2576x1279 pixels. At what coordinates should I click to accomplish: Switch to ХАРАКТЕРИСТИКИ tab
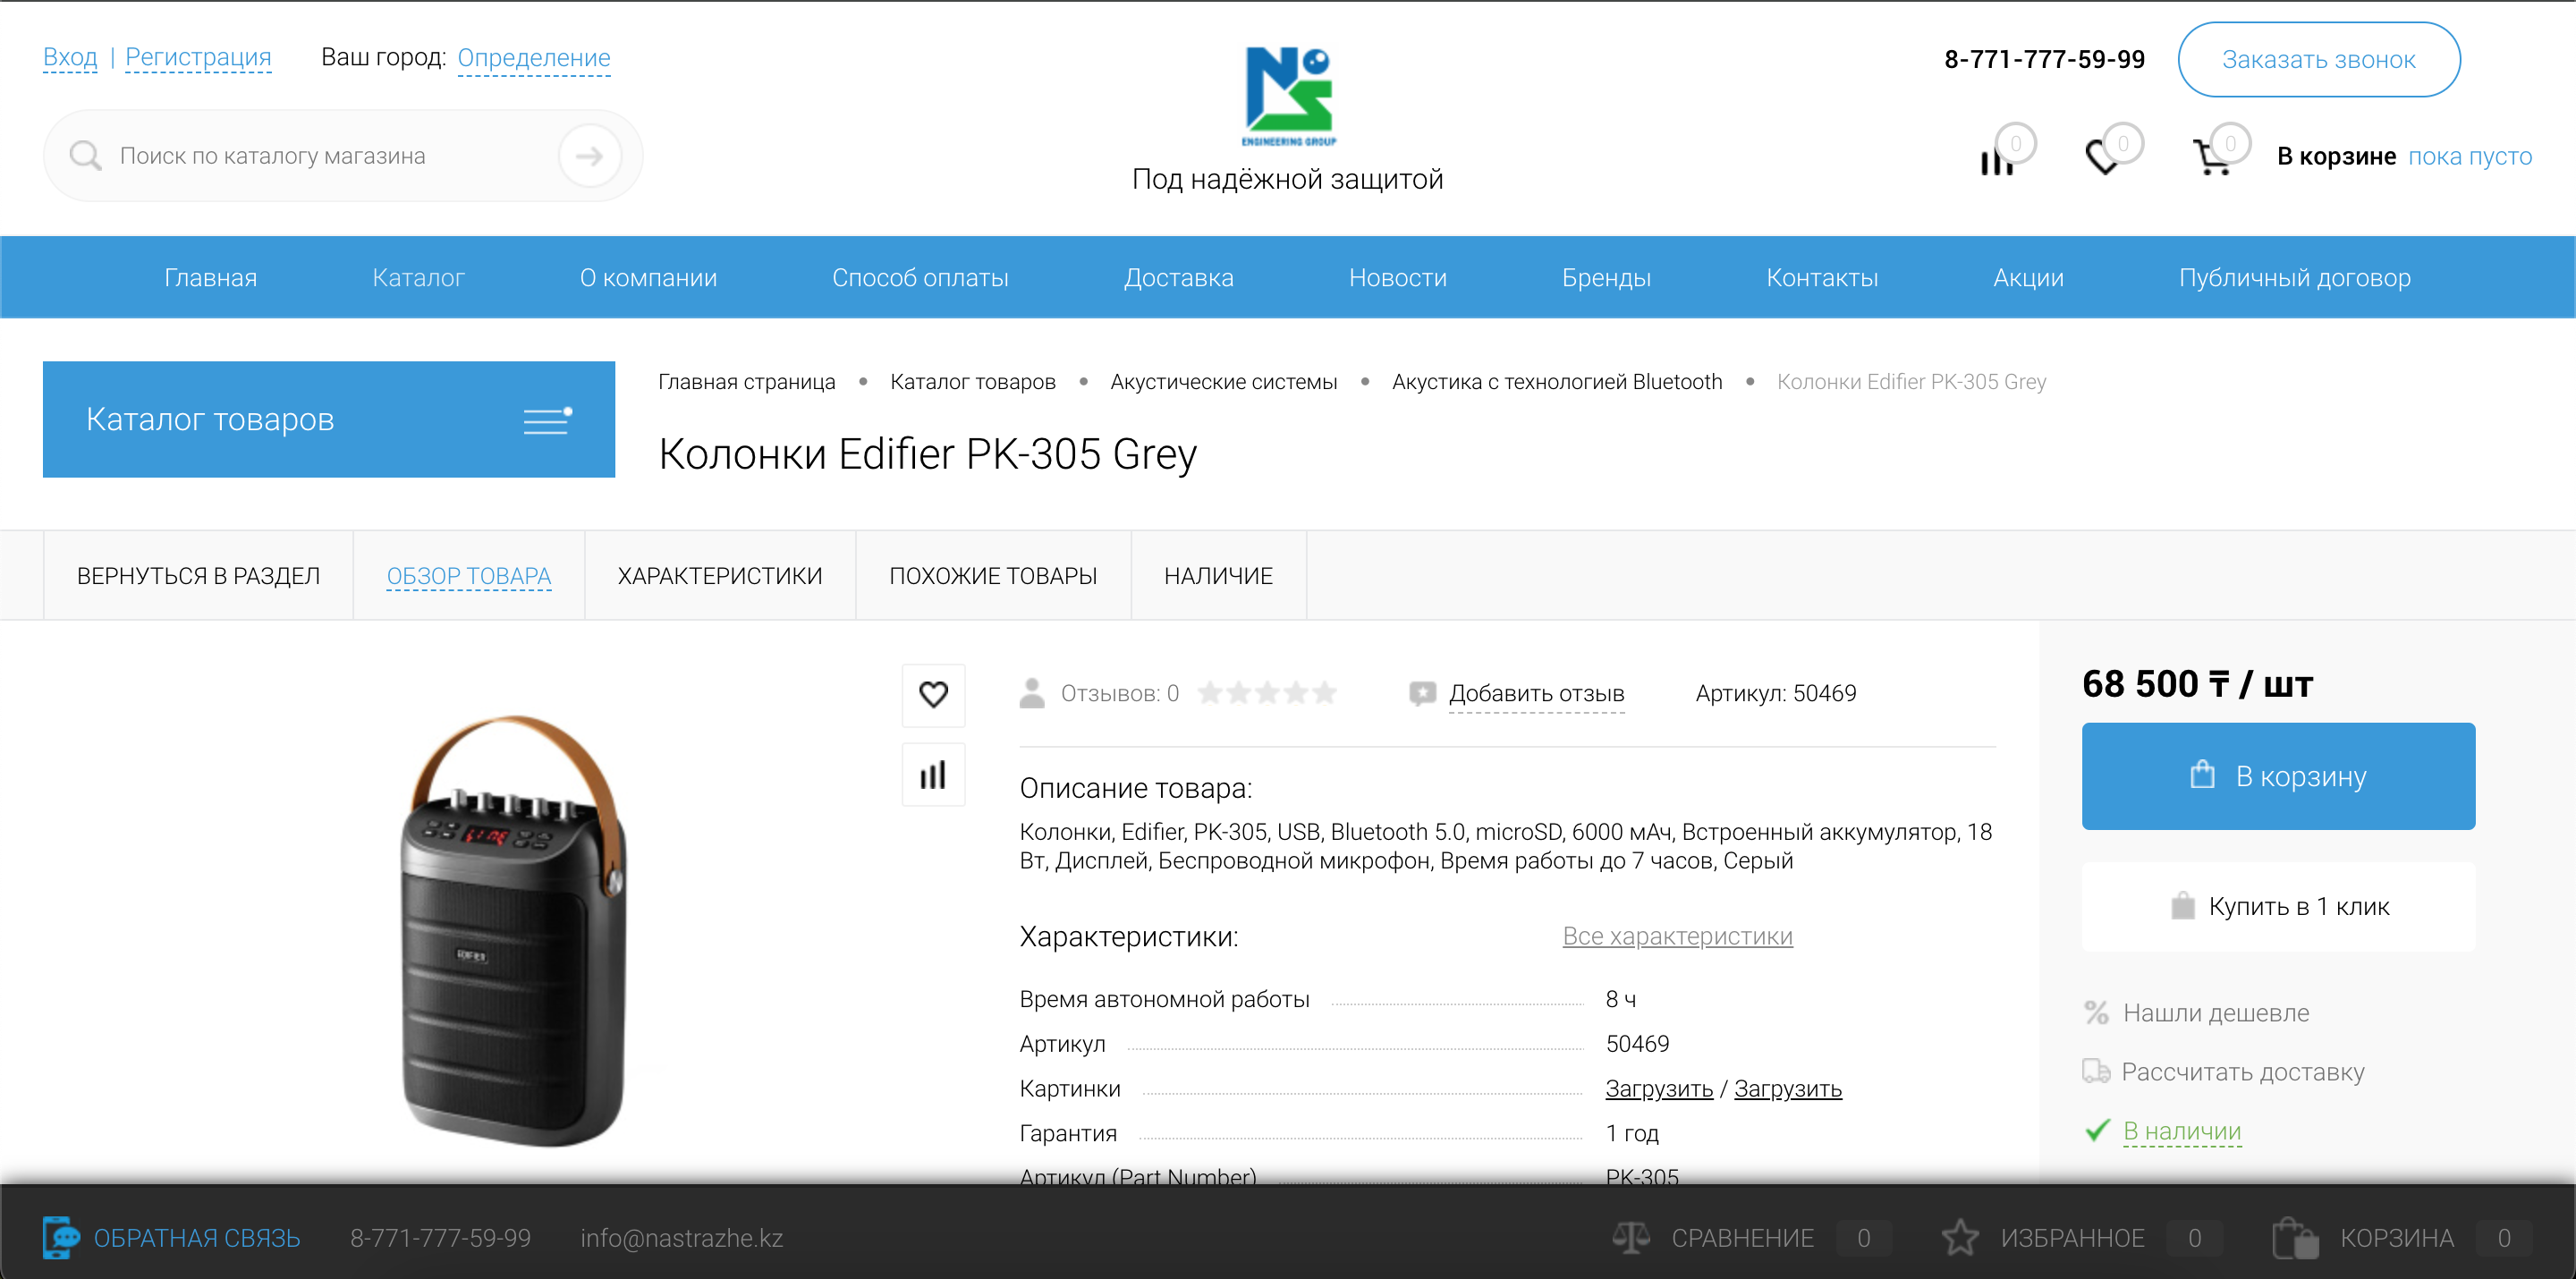(x=720, y=575)
